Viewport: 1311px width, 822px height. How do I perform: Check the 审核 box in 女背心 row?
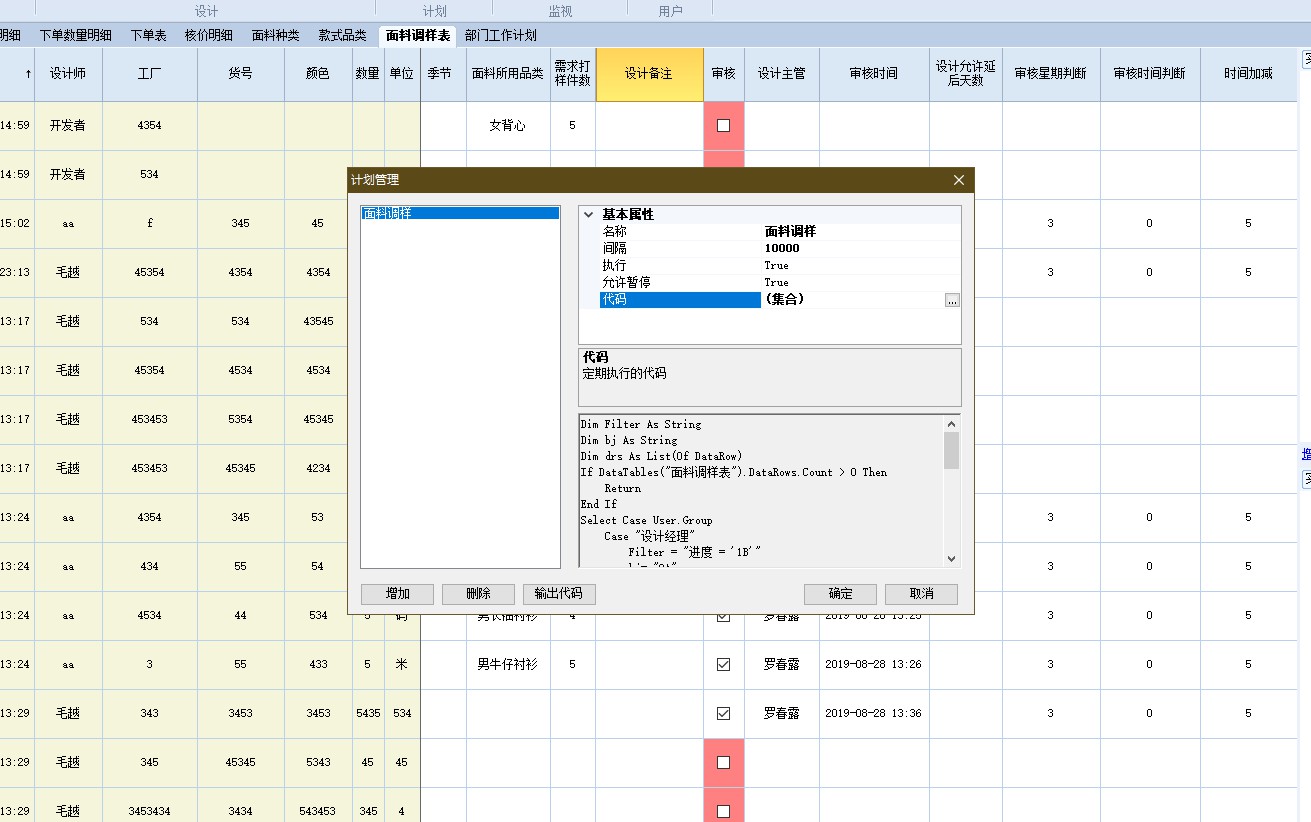[x=724, y=126]
